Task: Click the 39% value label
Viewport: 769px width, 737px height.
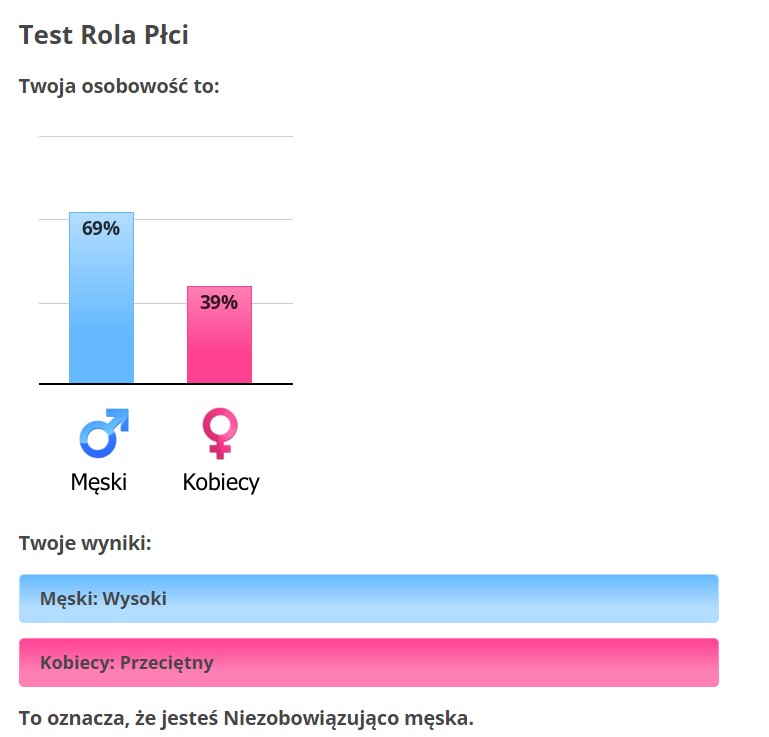Action: pyautogui.click(x=219, y=302)
